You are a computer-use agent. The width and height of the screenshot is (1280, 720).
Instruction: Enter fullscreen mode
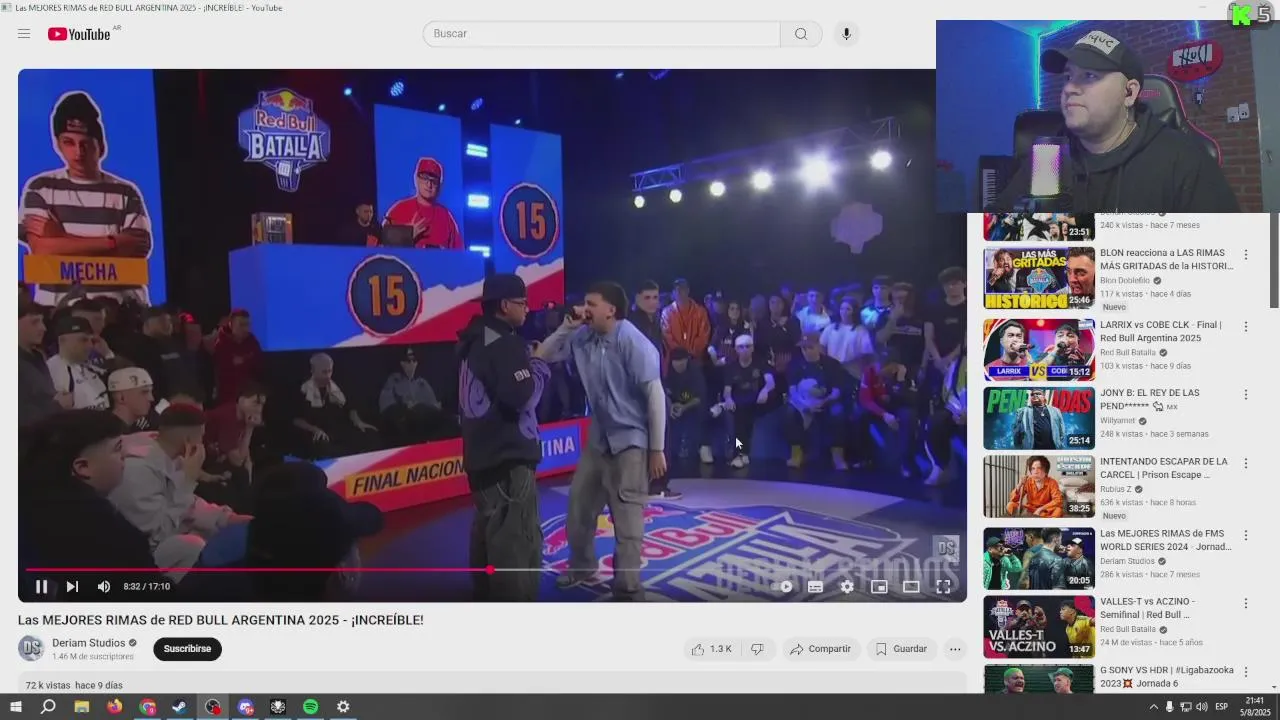tap(943, 587)
